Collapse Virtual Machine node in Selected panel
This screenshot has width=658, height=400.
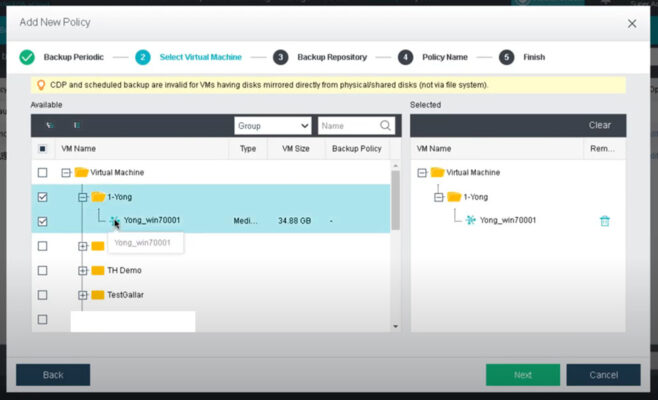(422, 173)
